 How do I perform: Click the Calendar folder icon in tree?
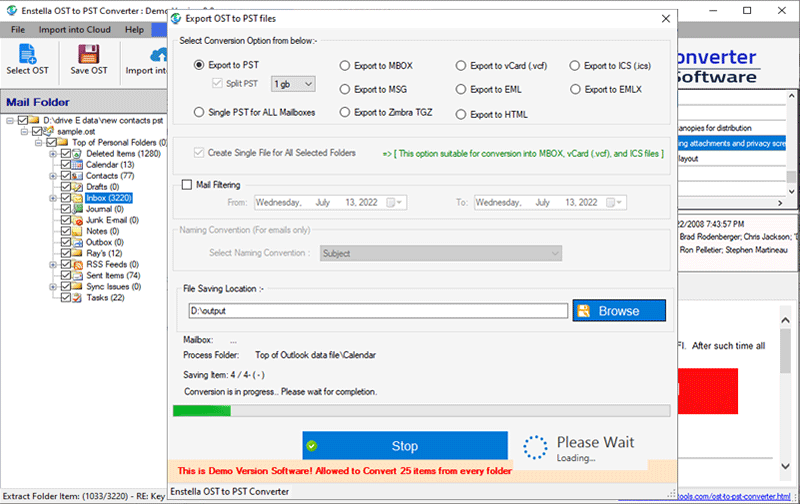click(x=79, y=165)
